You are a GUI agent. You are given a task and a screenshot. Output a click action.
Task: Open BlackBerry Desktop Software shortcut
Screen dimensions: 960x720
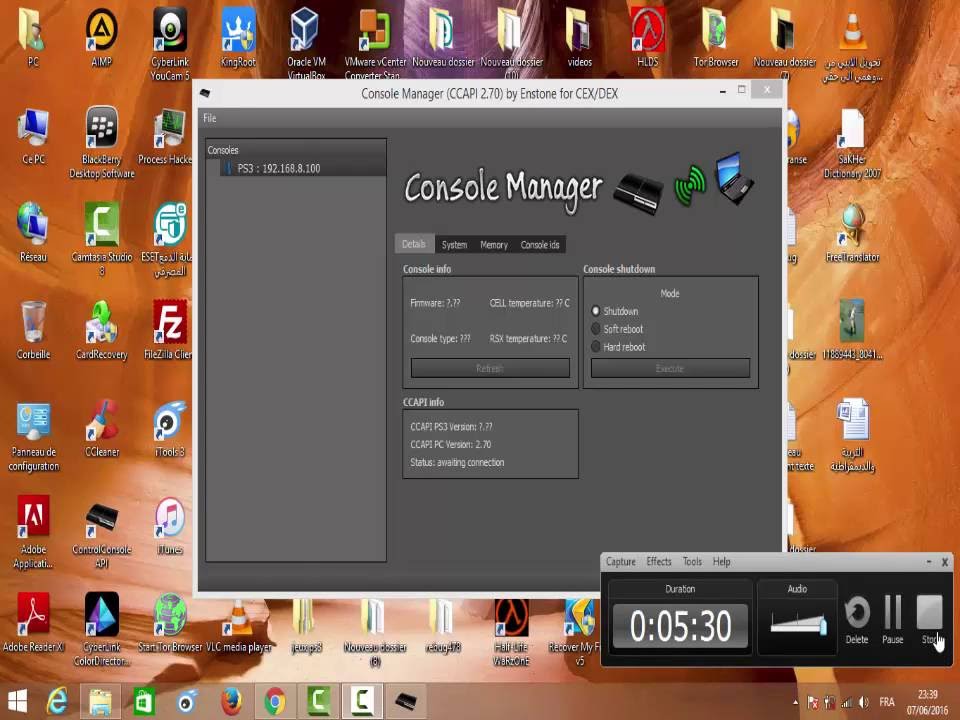tap(102, 143)
